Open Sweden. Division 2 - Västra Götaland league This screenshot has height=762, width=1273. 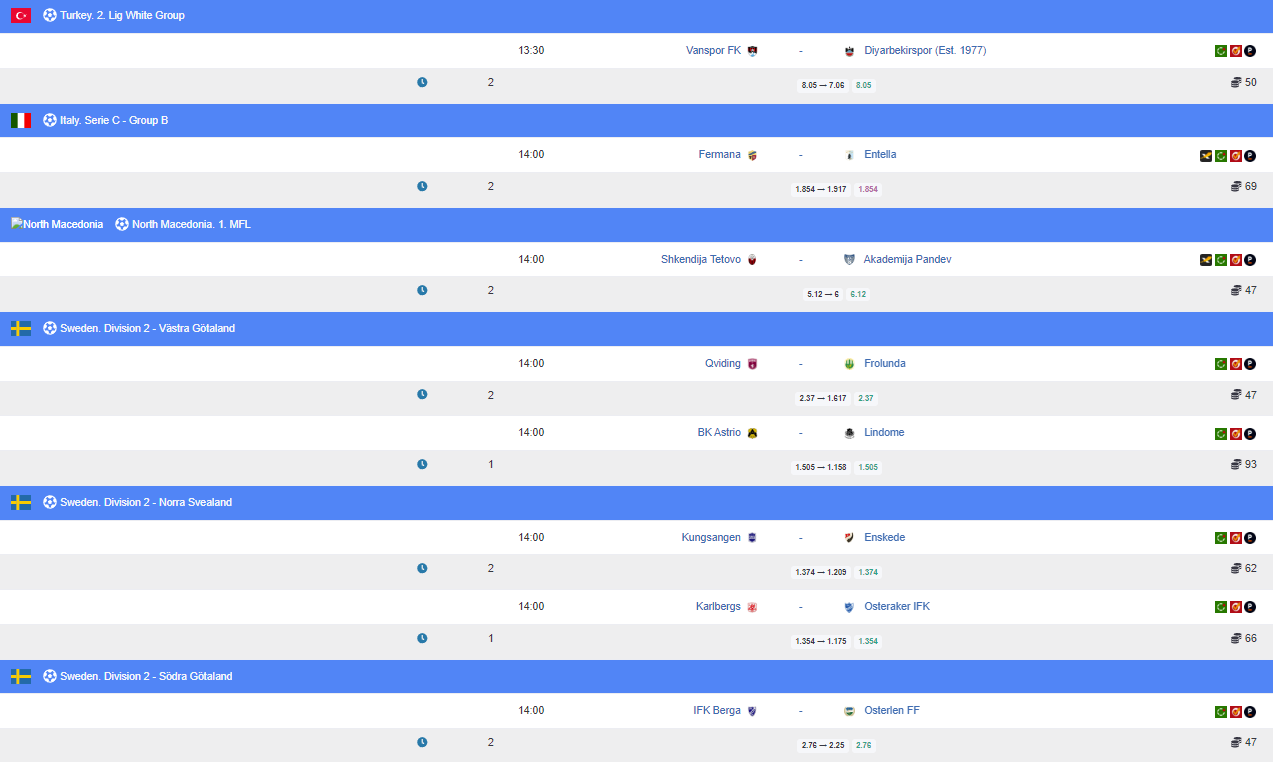click(x=147, y=328)
